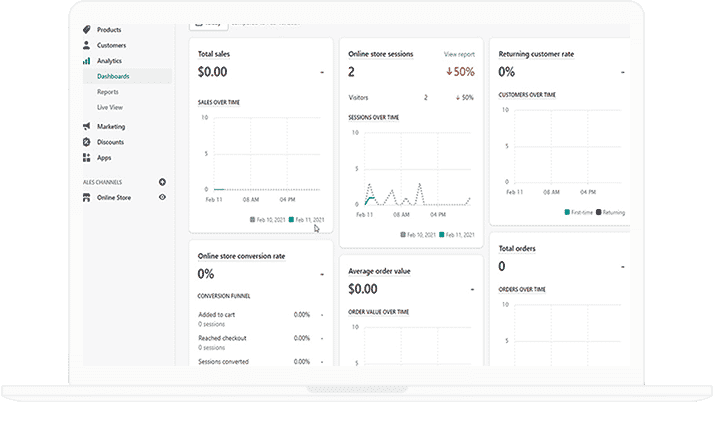Viewport: 715px width, 430px height.
Task: Open Online Store sales channel
Action: [114, 197]
